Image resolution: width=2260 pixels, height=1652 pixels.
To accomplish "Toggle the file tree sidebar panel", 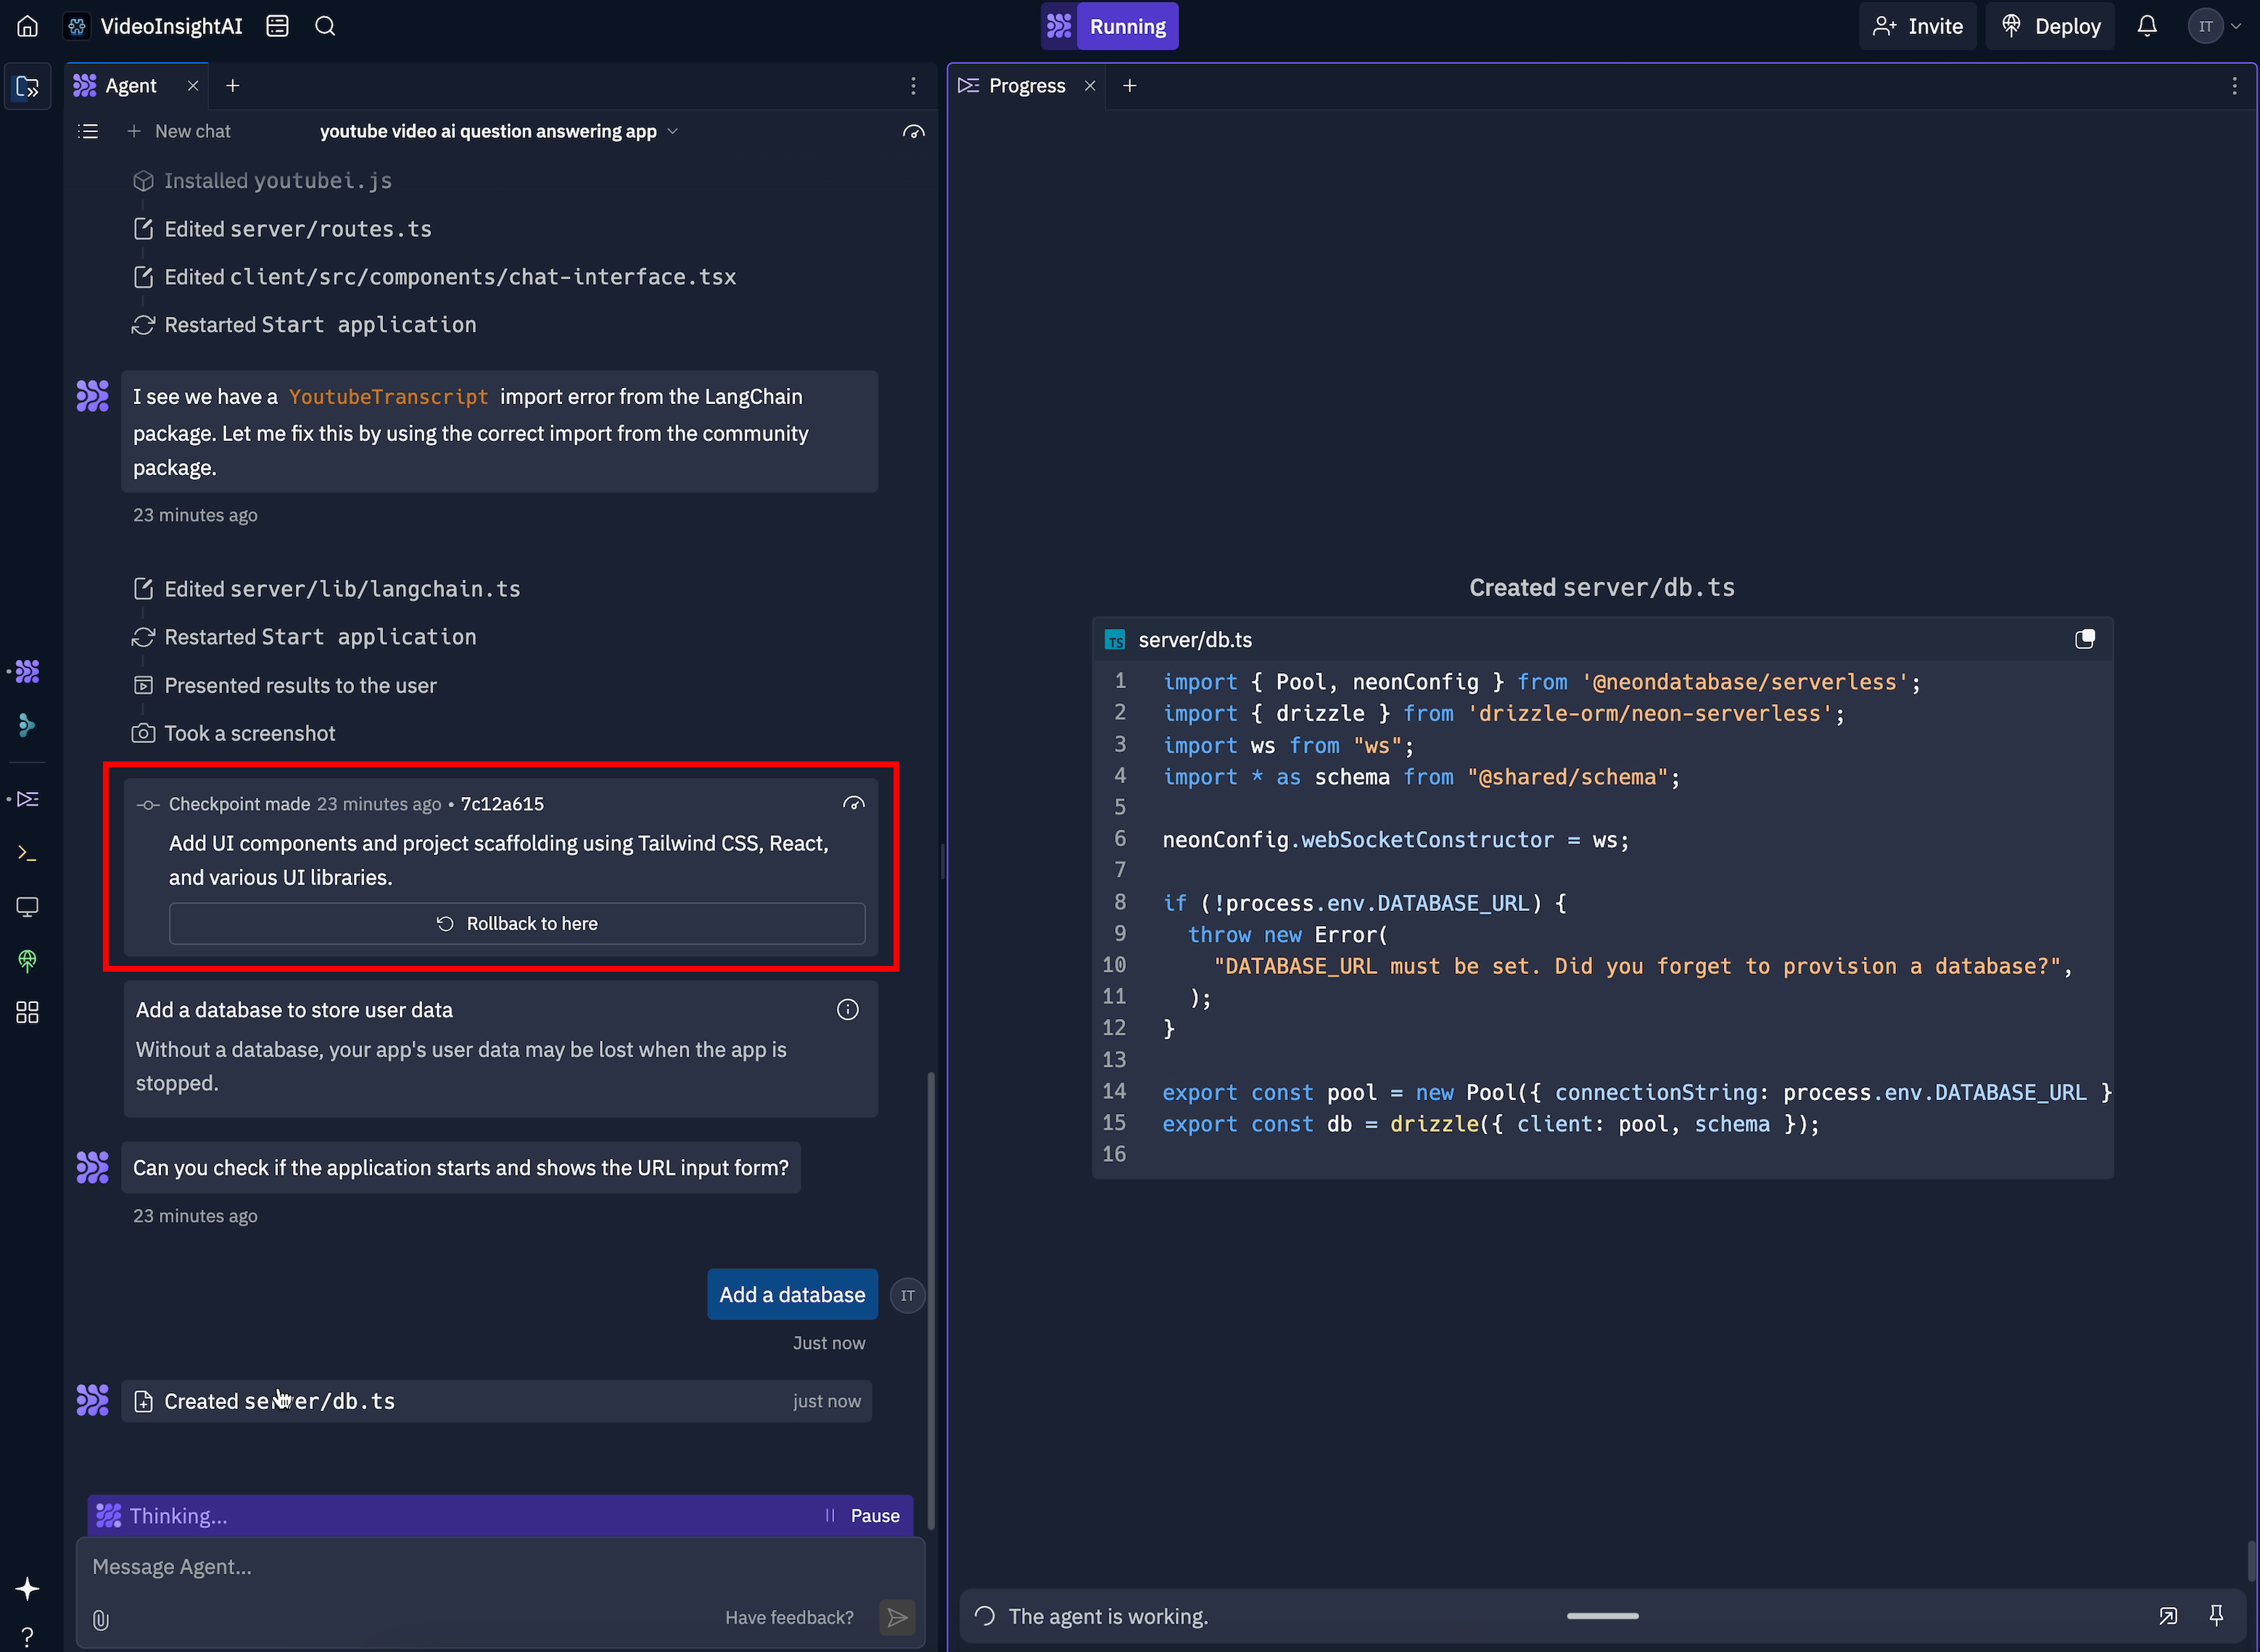I will 28,87.
